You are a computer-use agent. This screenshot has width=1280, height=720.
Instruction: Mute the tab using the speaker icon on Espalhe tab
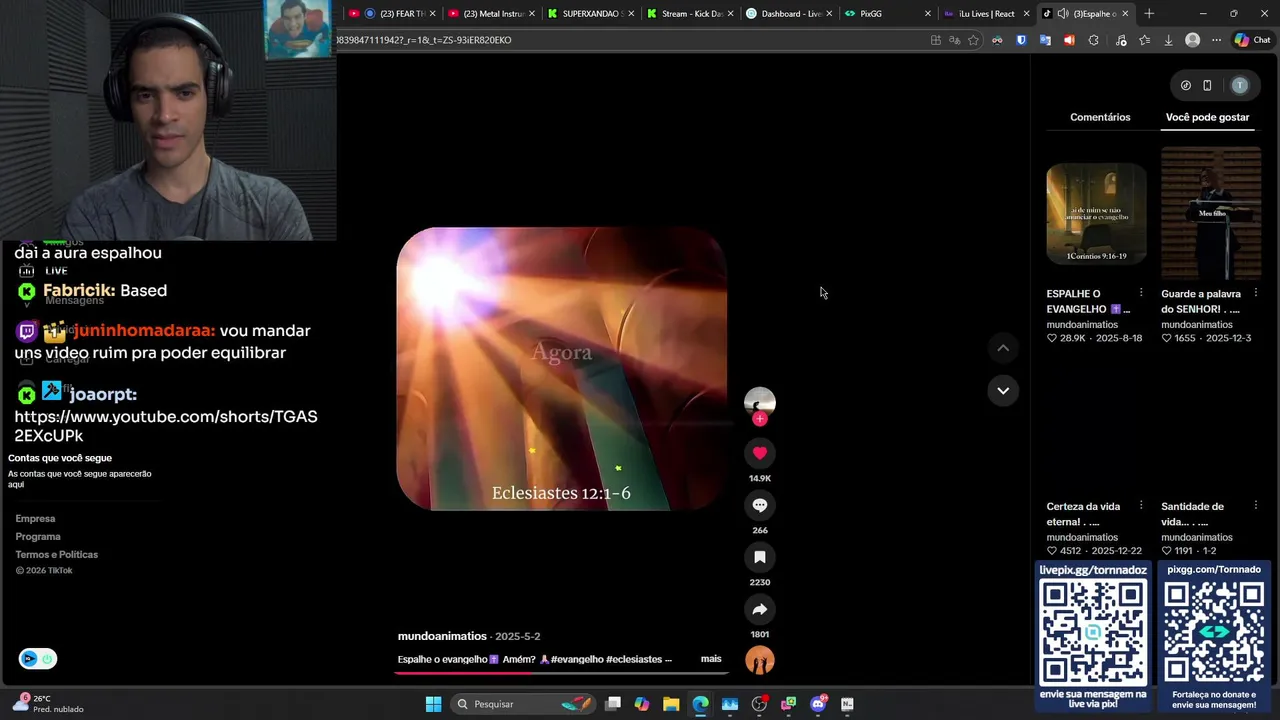[1063, 14]
